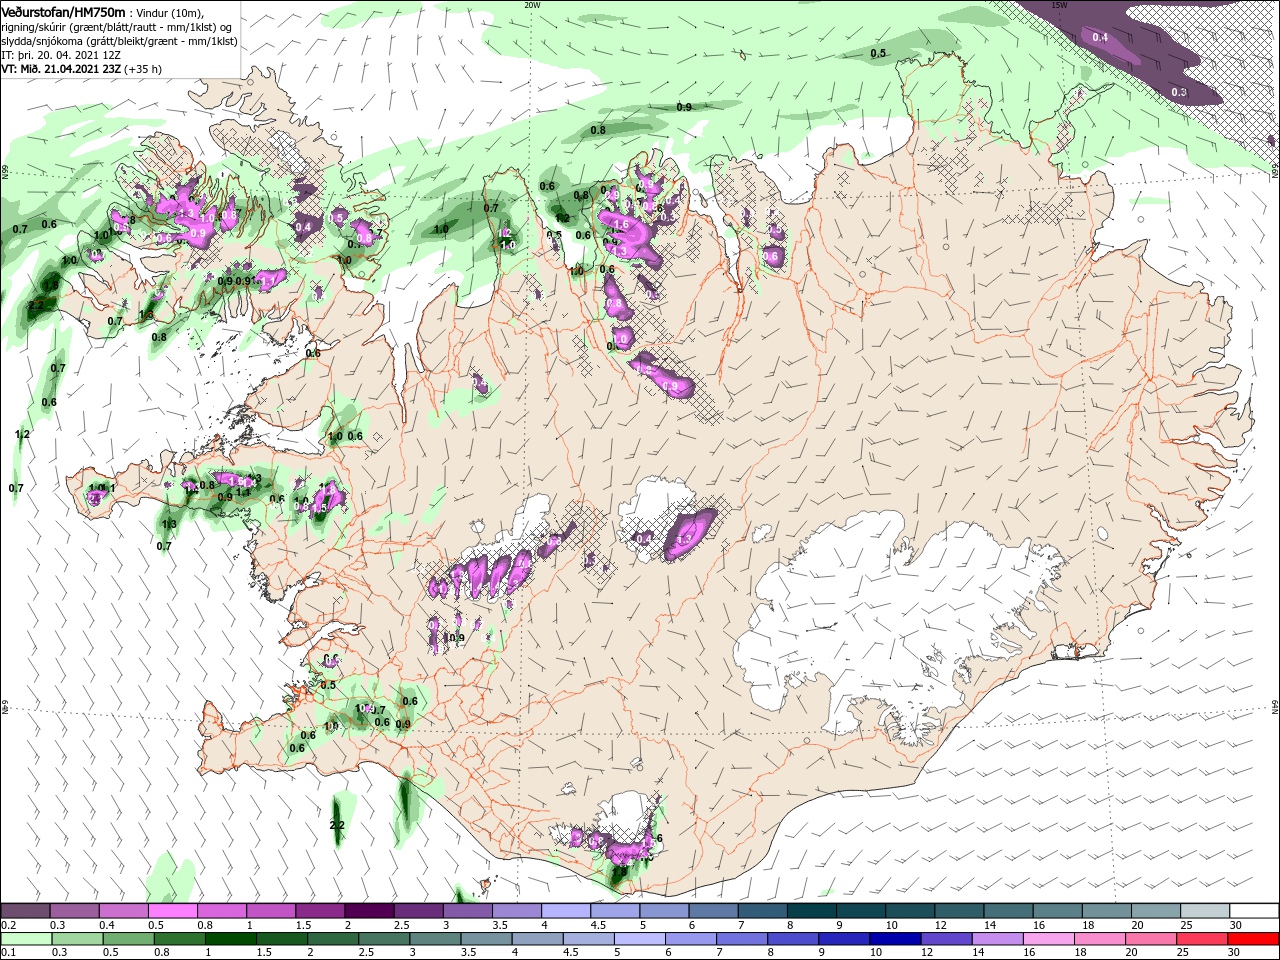Pick the dark teal 9 swatch in the upper scale
The height and width of the screenshot is (960, 1280).
pyautogui.click(x=861, y=911)
